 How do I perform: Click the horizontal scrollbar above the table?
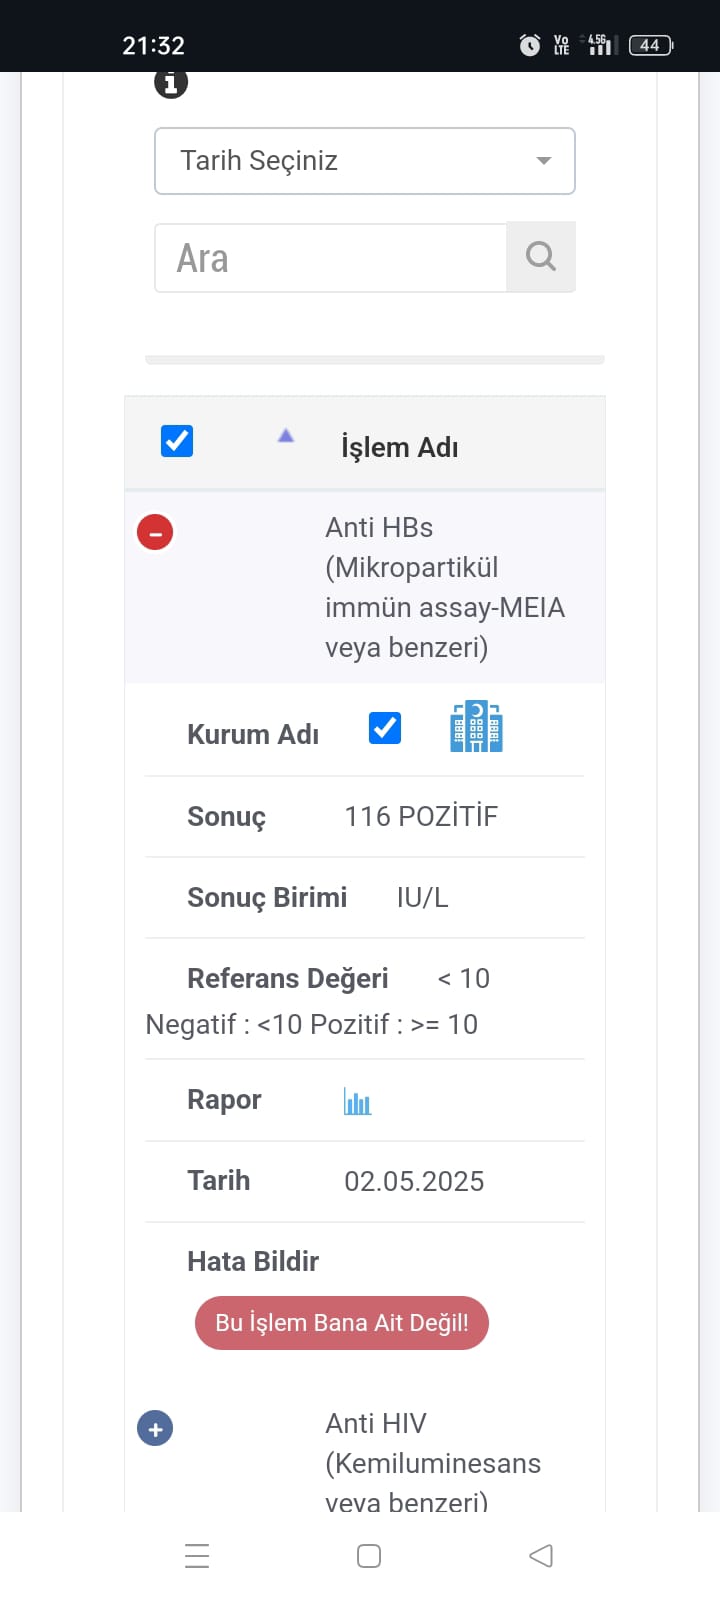pyautogui.click(x=374, y=360)
